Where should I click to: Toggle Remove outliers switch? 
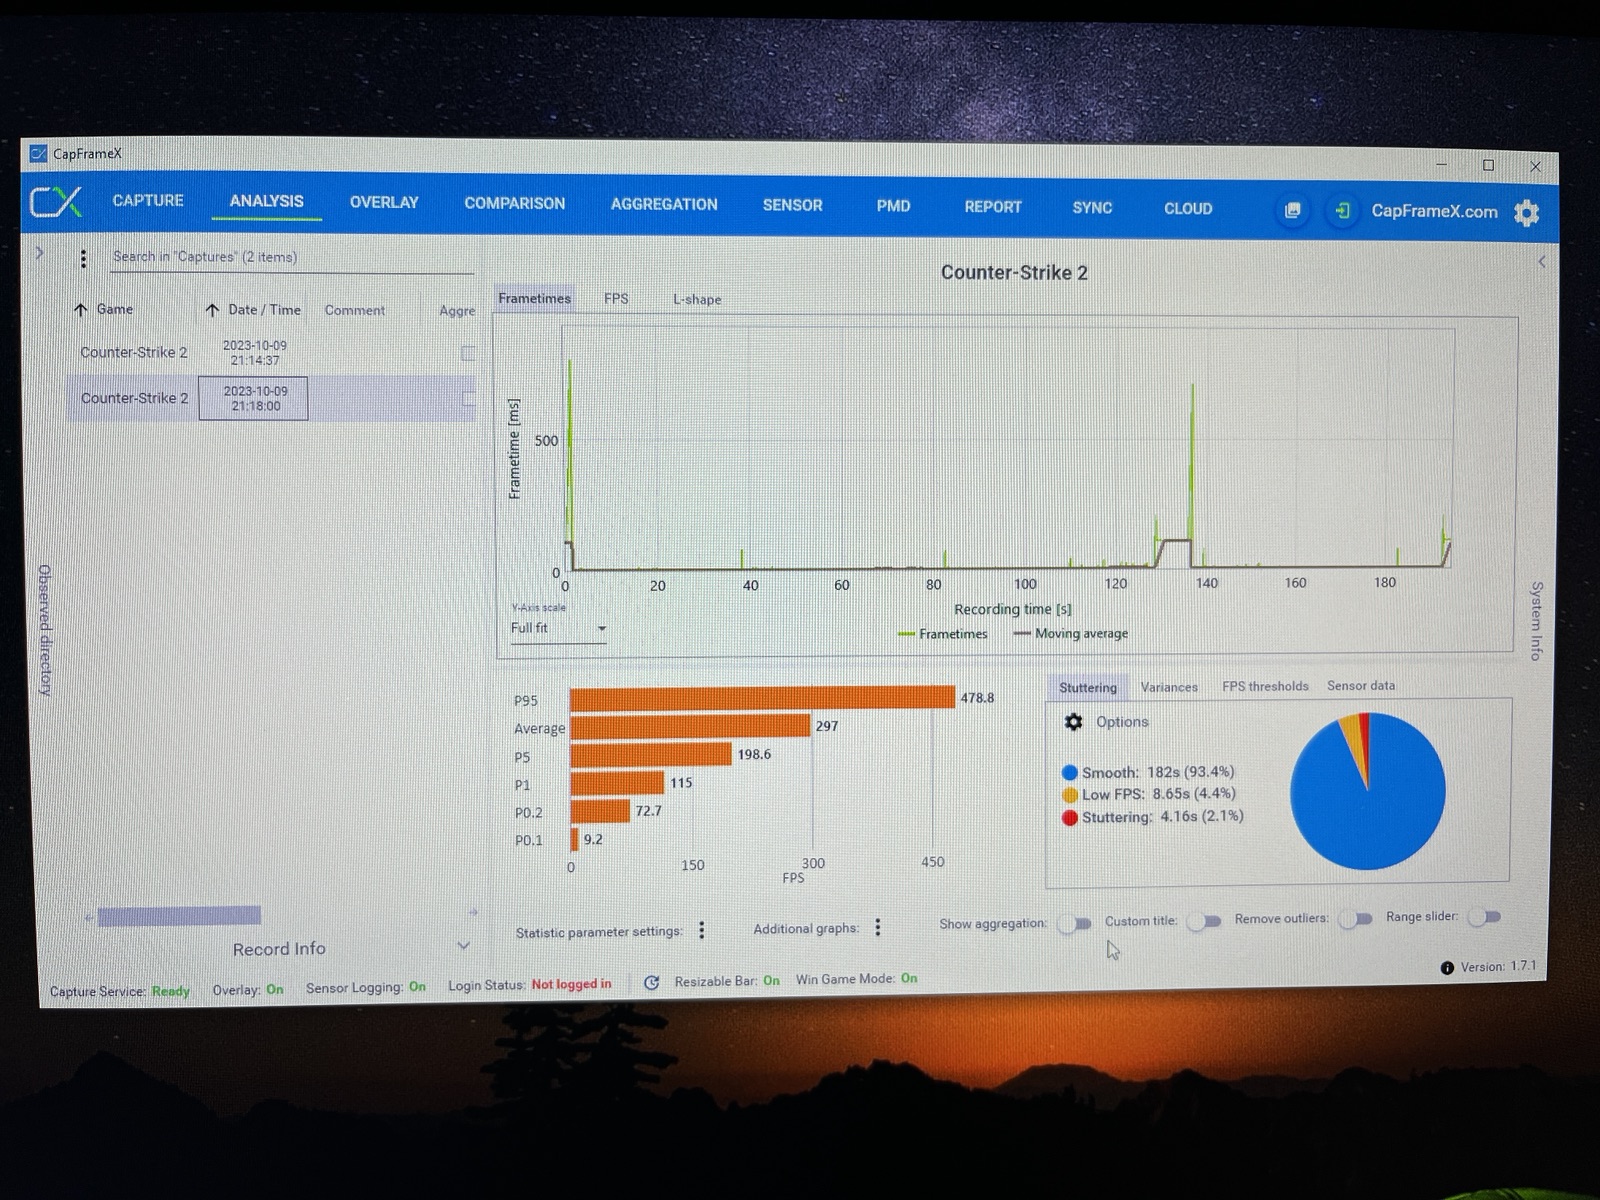pos(1356,918)
